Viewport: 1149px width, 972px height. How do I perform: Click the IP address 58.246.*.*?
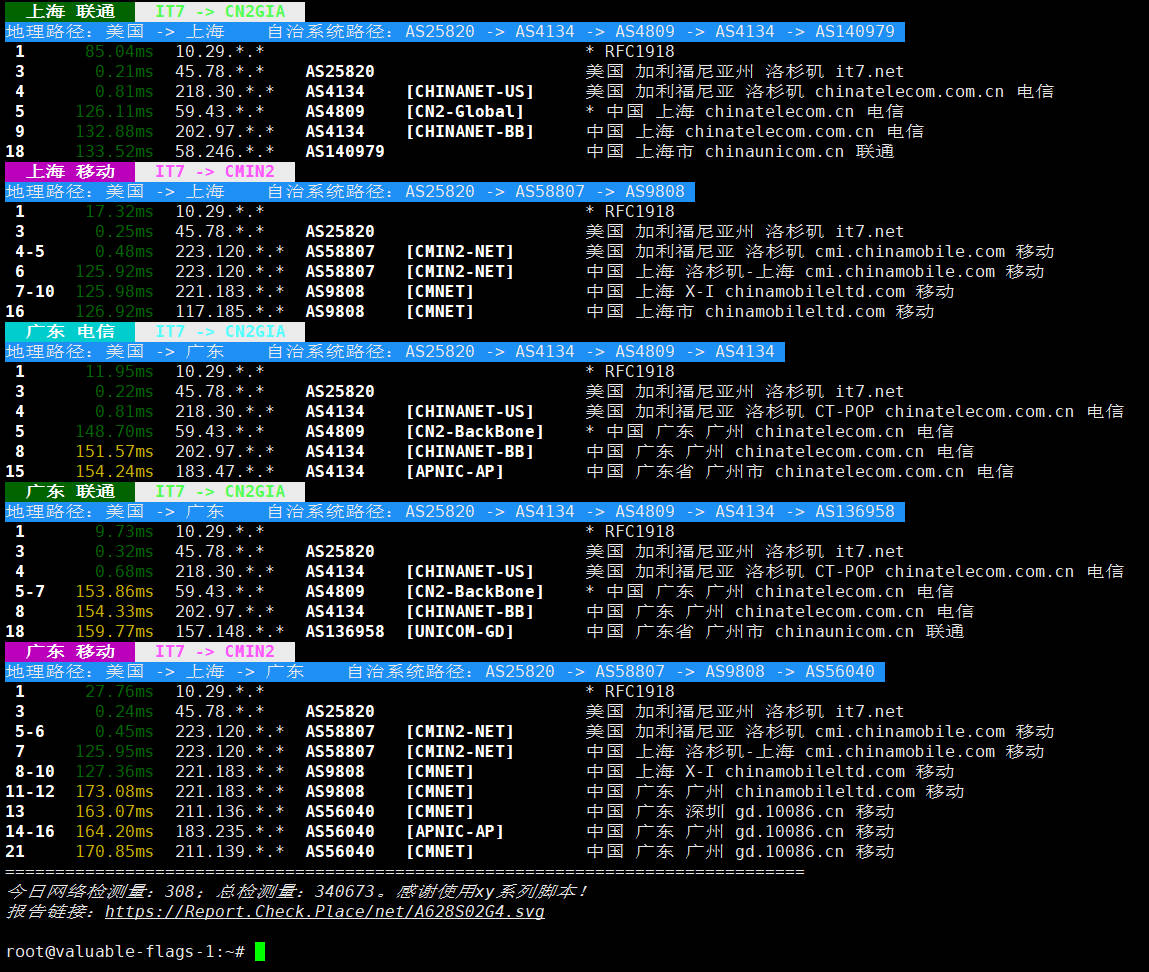coord(224,151)
